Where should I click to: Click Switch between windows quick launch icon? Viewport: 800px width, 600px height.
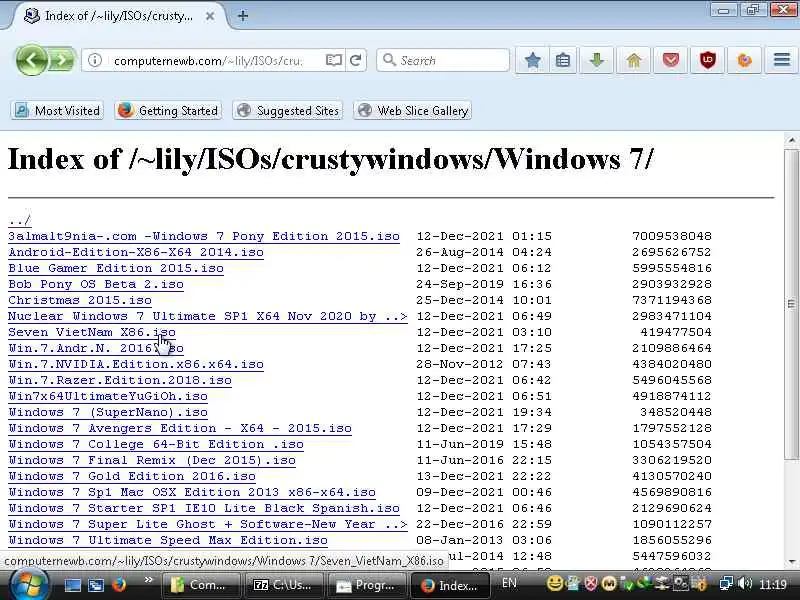pyautogui.click(x=96, y=585)
